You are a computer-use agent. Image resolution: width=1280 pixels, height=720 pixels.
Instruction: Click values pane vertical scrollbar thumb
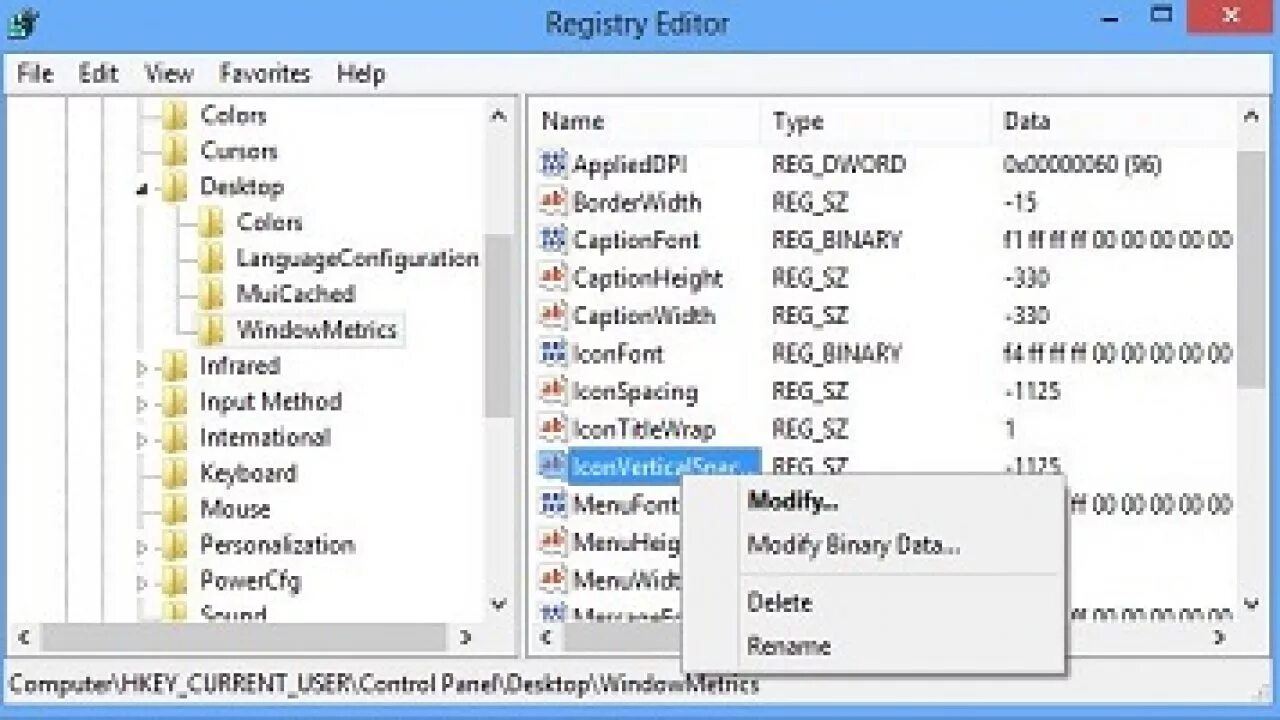[1251, 268]
